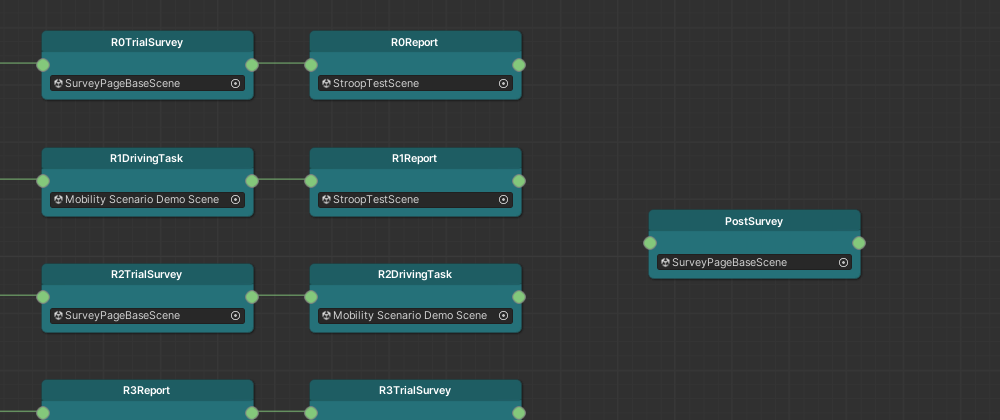The height and width of the screenshot is (420, 1000).
Task: Click SurveyPageBaseScene field in R0TrialSurvey node
Action: click(x=147, y=83)
